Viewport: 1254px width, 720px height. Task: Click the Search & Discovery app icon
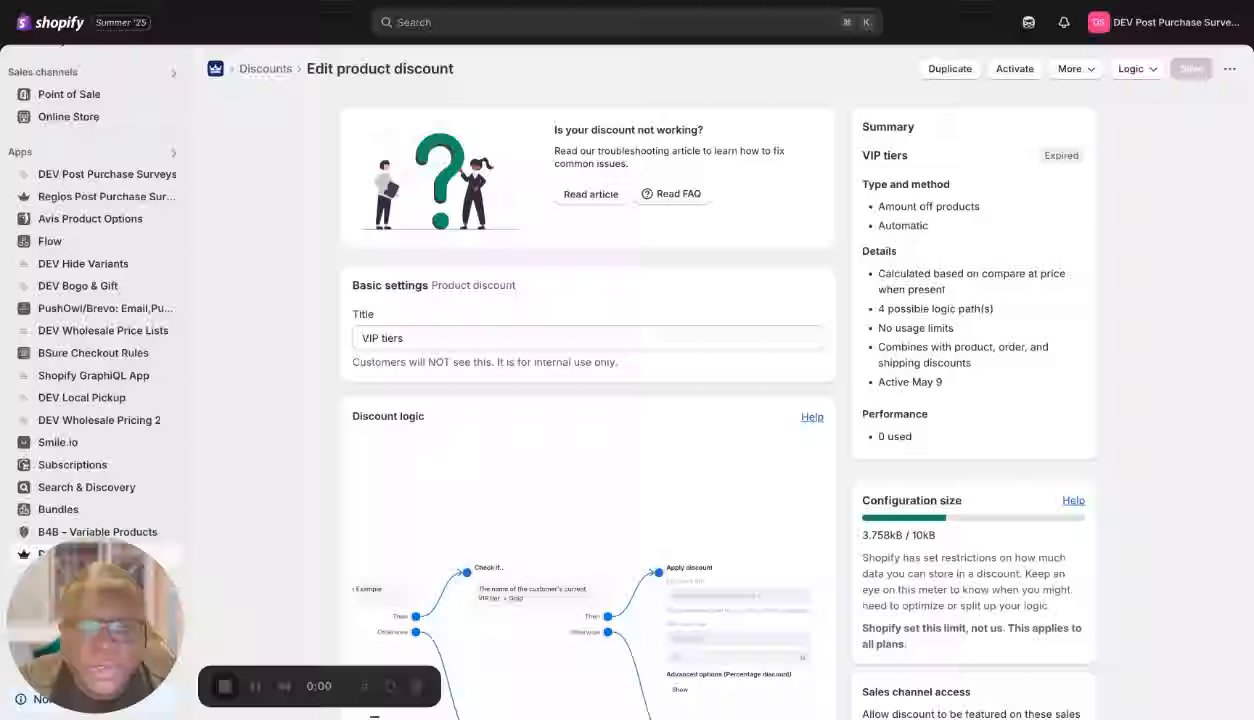click(24, 487)
